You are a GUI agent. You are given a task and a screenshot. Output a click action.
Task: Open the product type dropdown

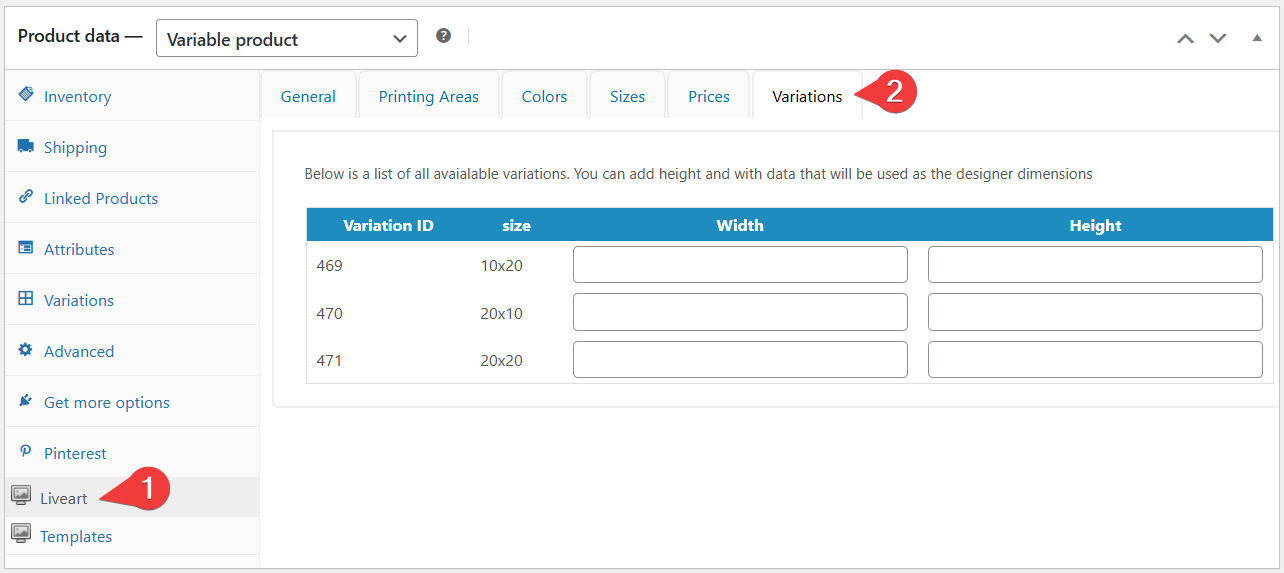coord(286,39)
